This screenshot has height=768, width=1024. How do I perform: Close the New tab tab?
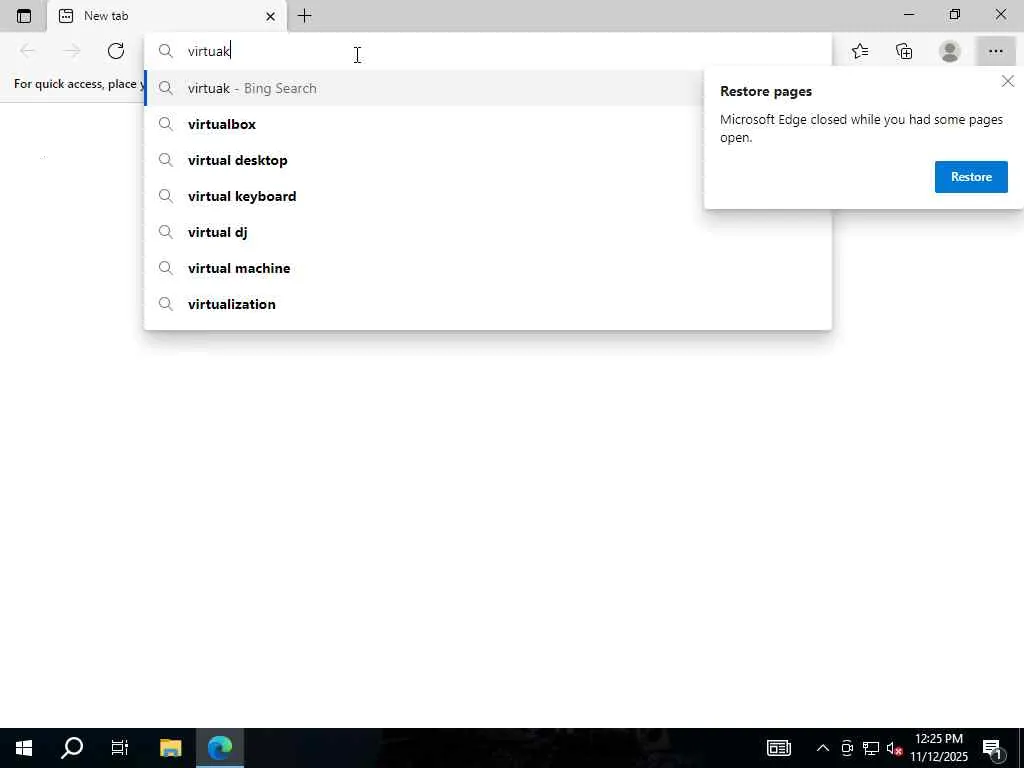coord(270,16)
